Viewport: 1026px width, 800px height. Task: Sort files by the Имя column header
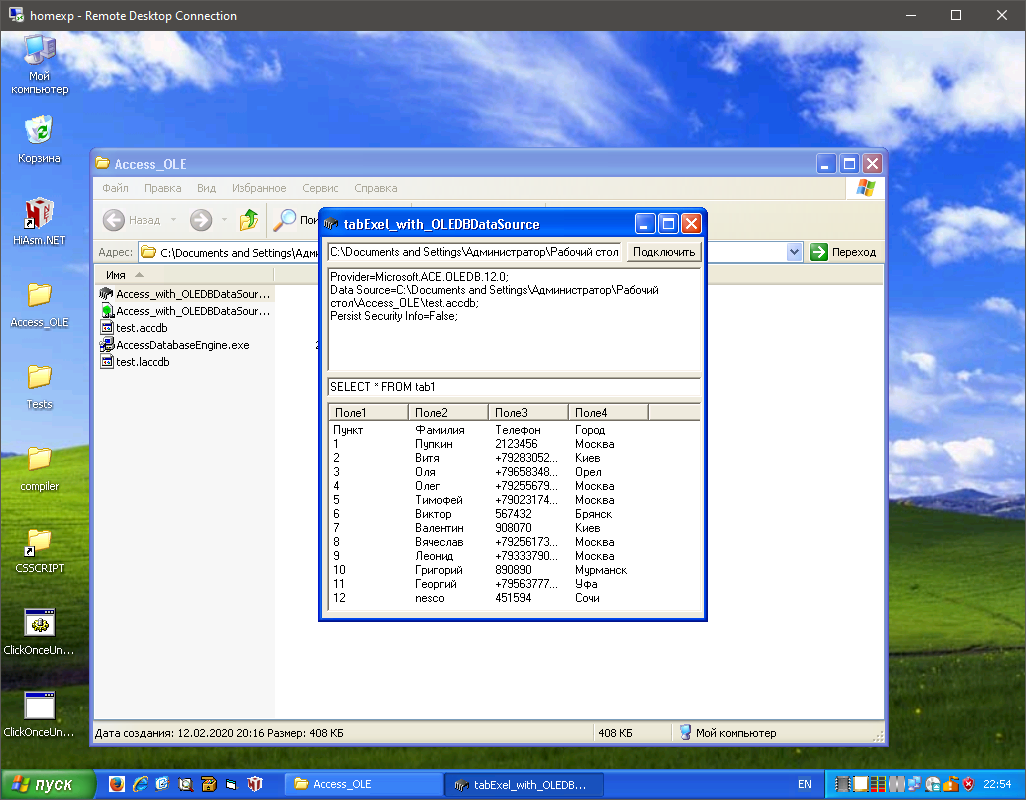[x=117, y=274]
